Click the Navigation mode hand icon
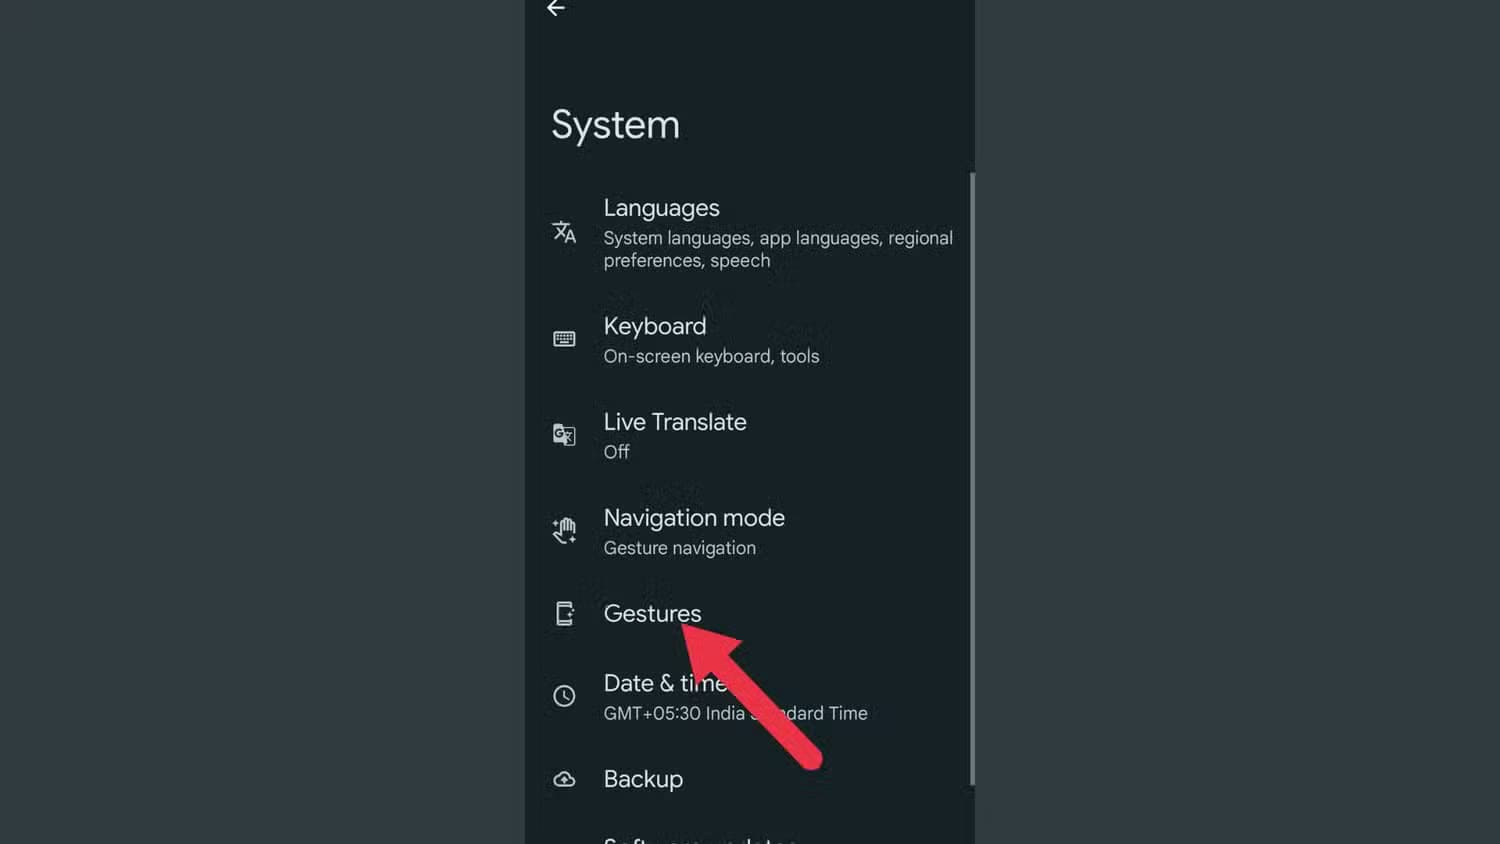 coord(564,530)
